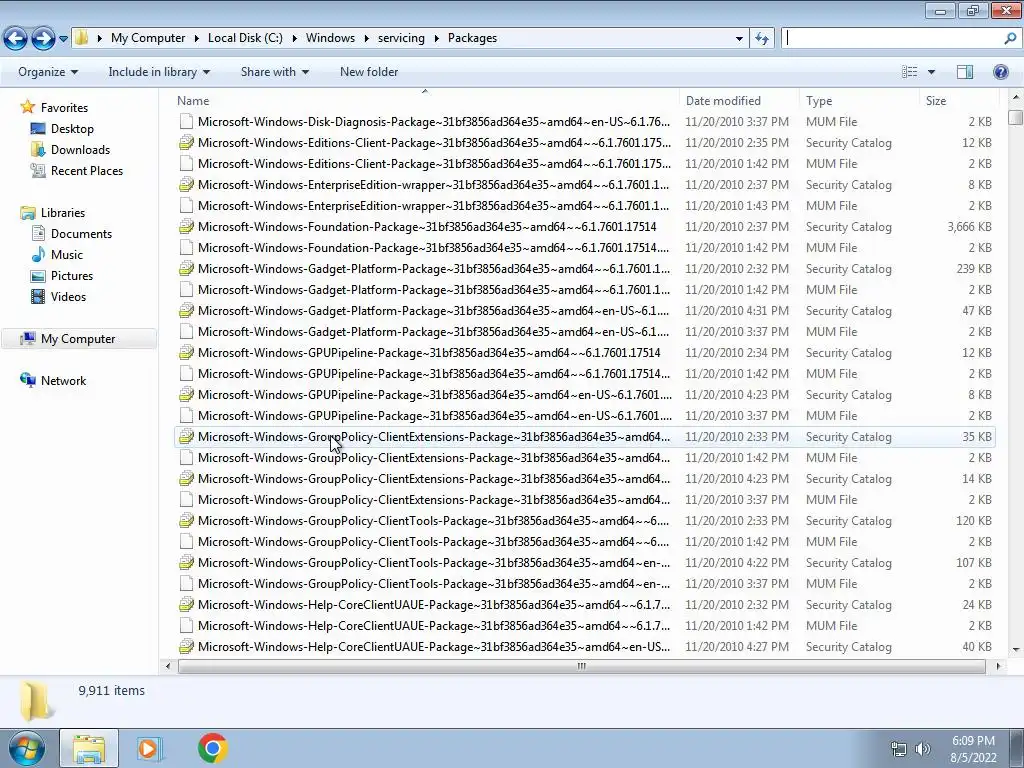Open the Videos library
Image resolution: width=1024 pixels, height=768 pixels.
pyautogui.click(x=68, y=296)
